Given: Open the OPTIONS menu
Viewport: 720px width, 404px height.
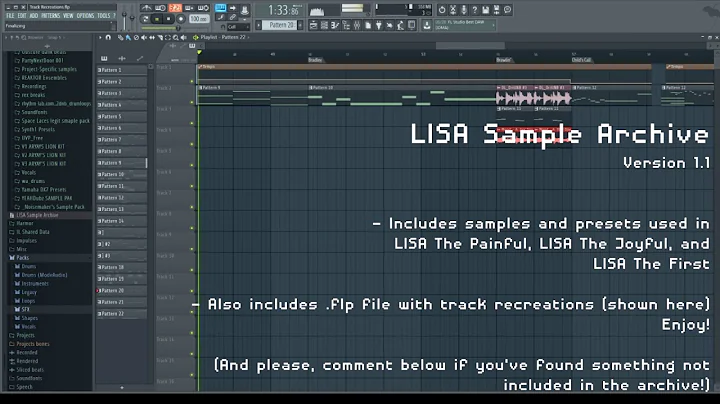Looking at the screenshot, I should 85,16.
